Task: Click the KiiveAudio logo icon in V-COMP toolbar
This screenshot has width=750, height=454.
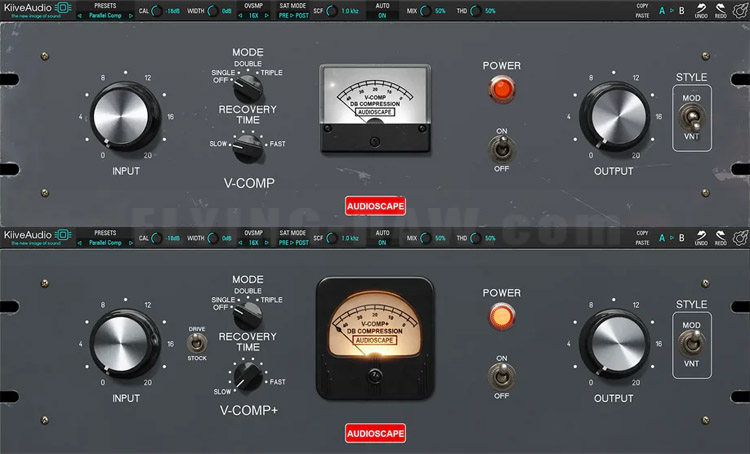Action: coord(63,8)
